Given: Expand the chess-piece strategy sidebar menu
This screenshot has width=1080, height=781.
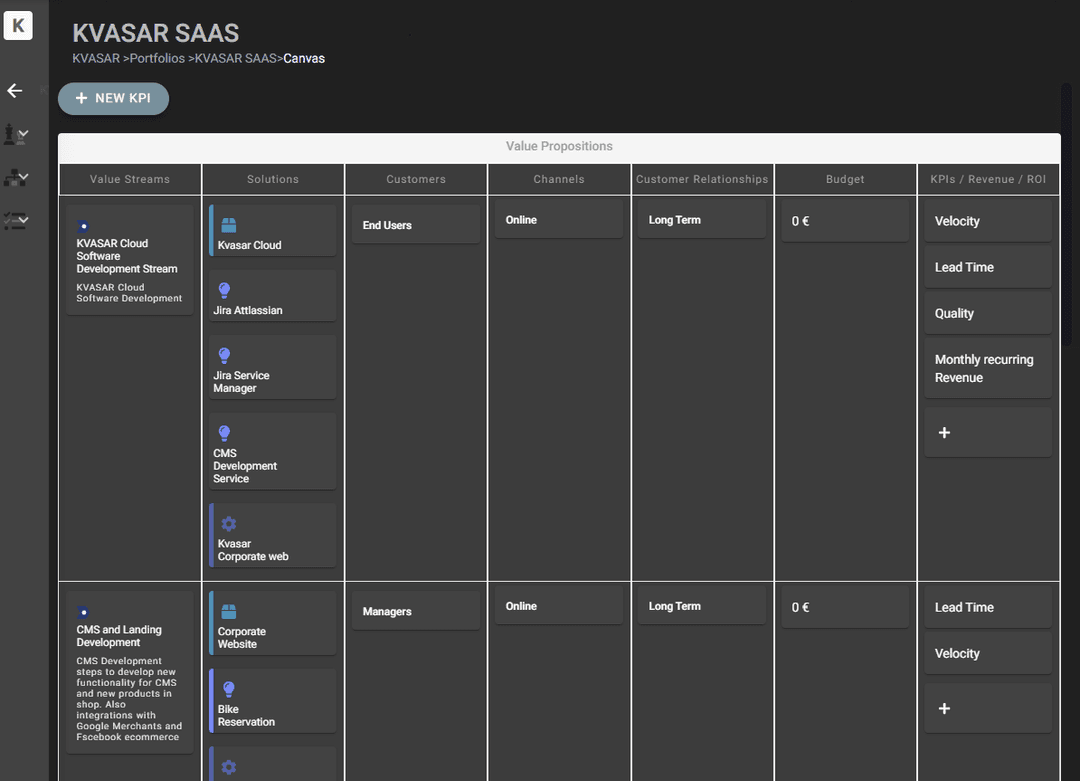Looking at the screenshot, I should click(x=15, y=134).
